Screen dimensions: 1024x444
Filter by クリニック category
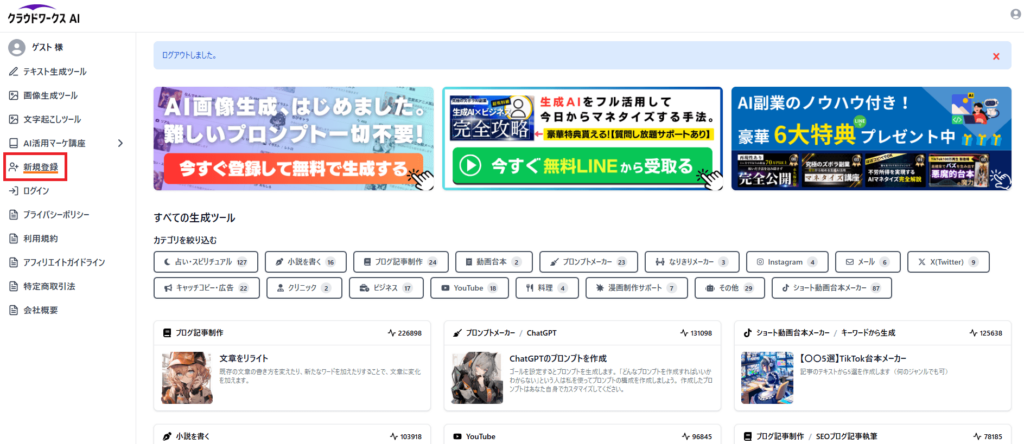click(x=304, y=287)
